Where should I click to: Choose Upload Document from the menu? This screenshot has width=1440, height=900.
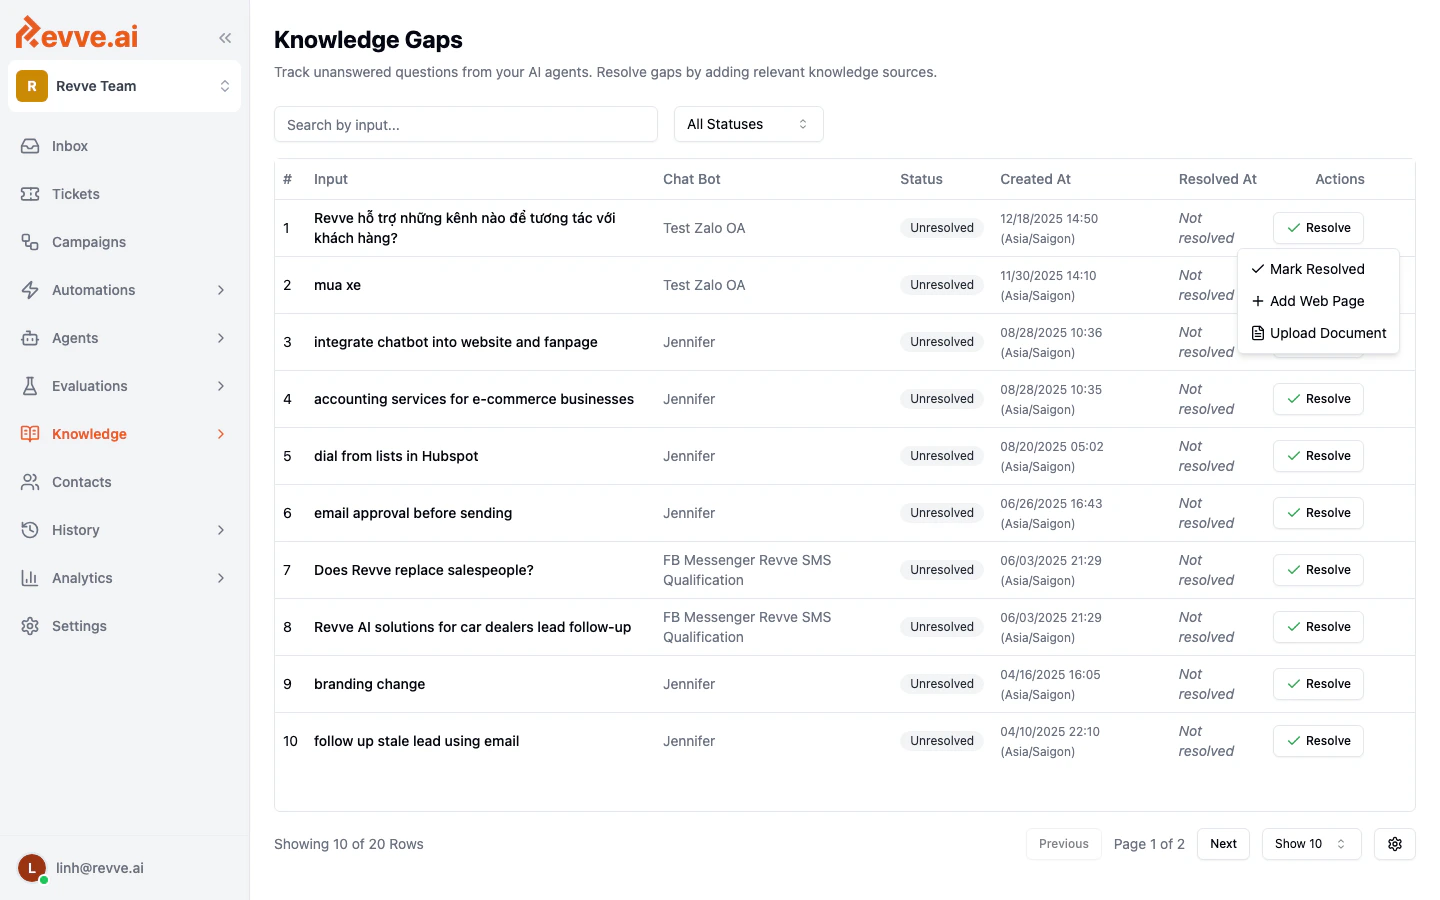click(x=1318, y=333)
